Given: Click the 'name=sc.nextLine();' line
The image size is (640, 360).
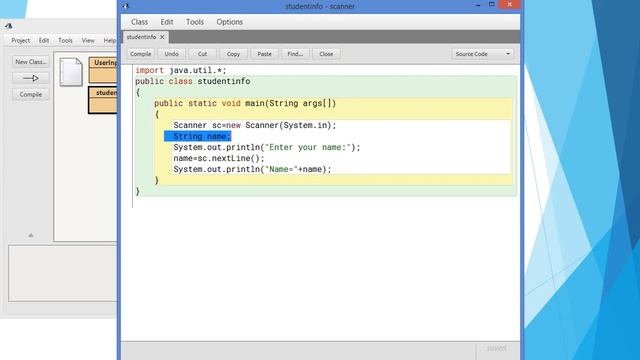Looking at the screenshot, I should pos(219,158).
